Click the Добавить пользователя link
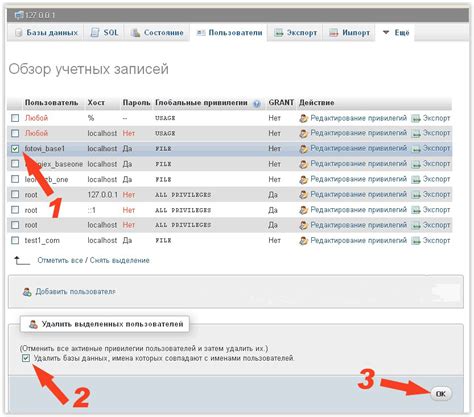Screen dimensions: 474x417 tap(75, 292)
